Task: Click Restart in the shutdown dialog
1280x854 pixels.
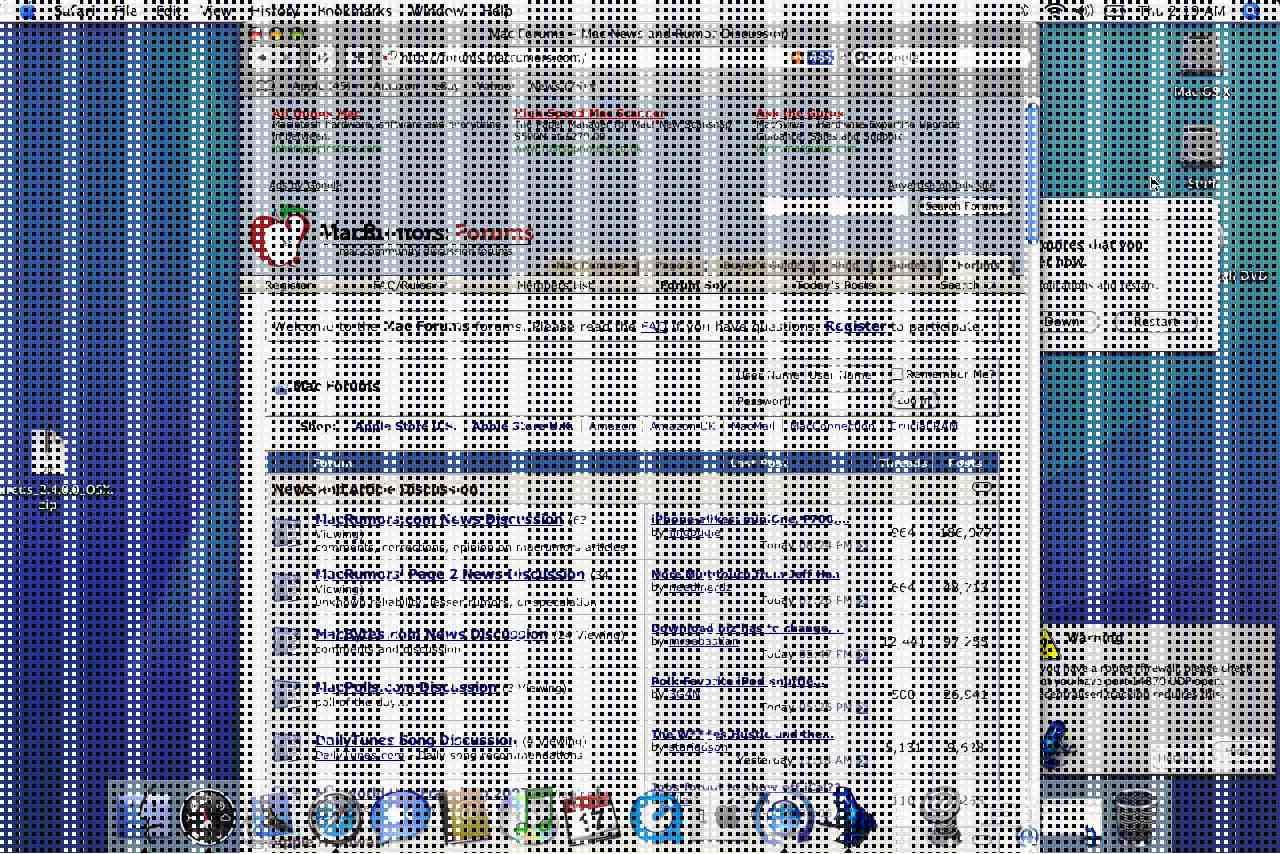Action: click(x=1157, y=322)
